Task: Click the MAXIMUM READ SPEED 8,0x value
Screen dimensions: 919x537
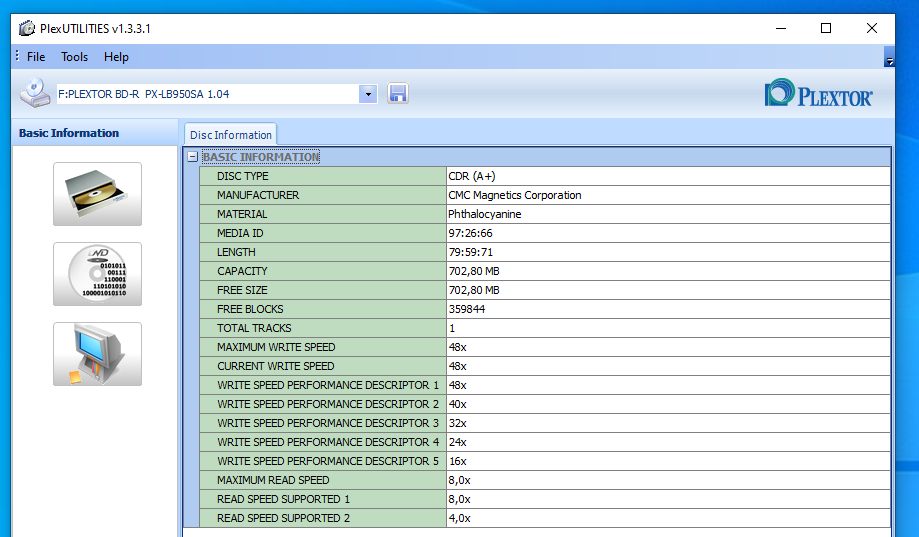Action: pyautogui.click(x=668, y=480)
